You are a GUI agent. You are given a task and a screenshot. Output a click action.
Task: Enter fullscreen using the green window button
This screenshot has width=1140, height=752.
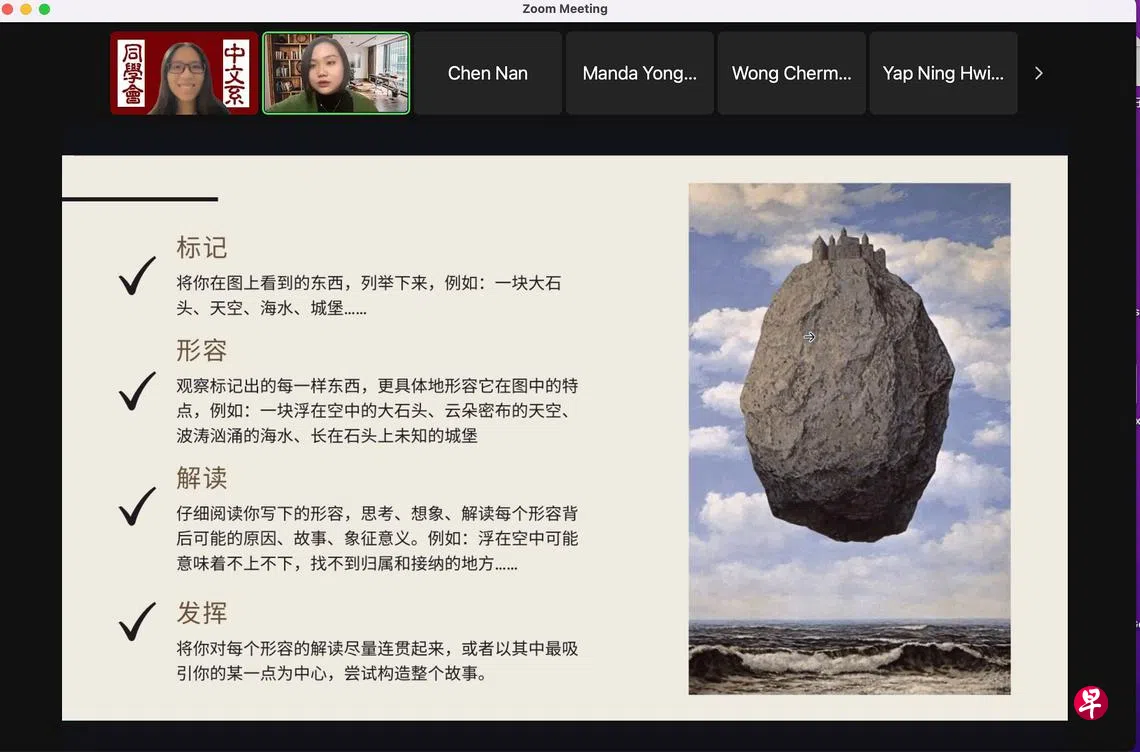[x=44, y=9]
